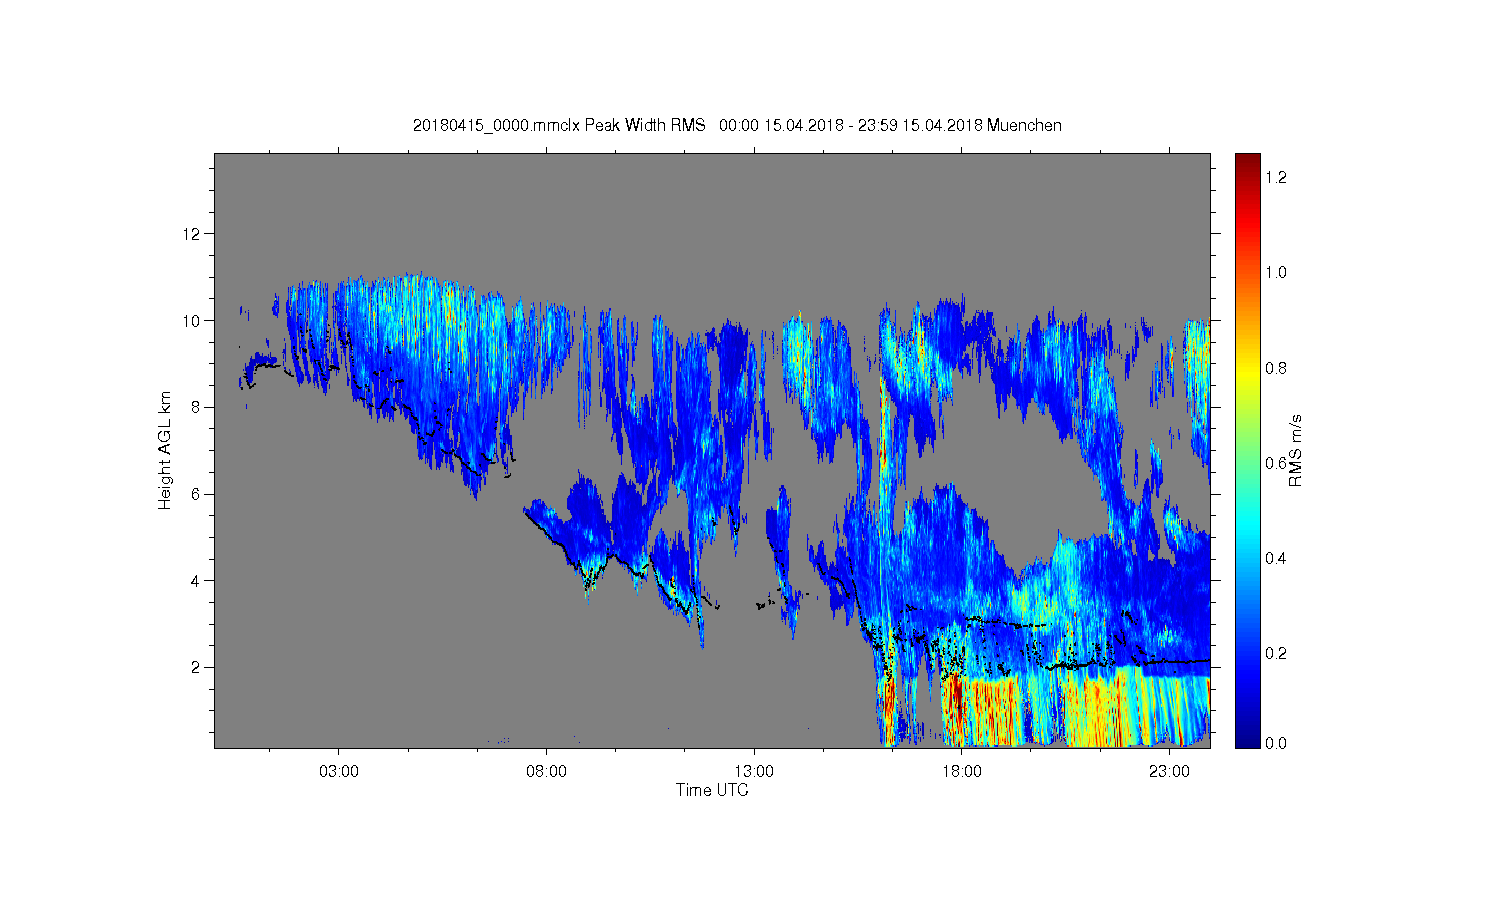Click the 08:00 time tick label
This screenshot has height=900, width=1500.
coord(546,772)
